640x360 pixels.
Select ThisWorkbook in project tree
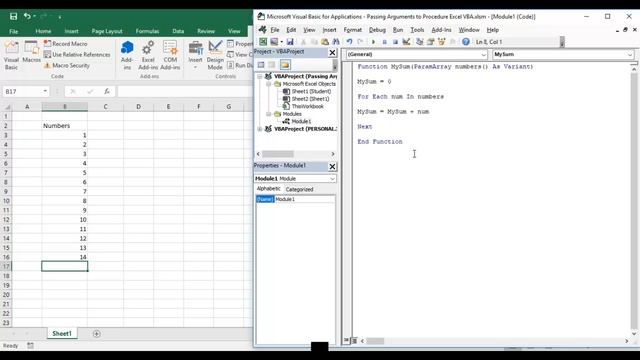(x=307, y=106)
